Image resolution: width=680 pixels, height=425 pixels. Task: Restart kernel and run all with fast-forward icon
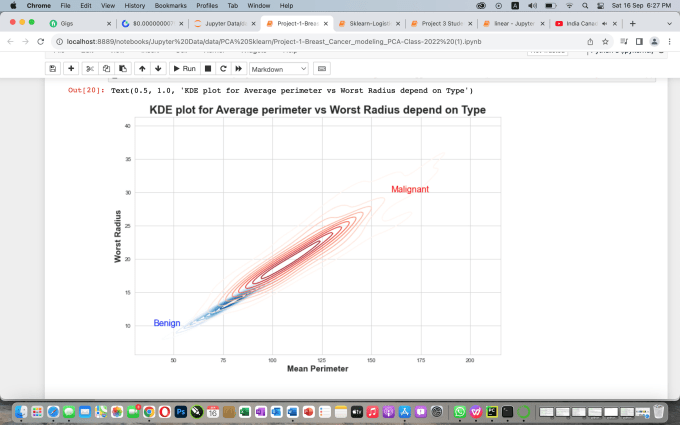coord(238,69)
